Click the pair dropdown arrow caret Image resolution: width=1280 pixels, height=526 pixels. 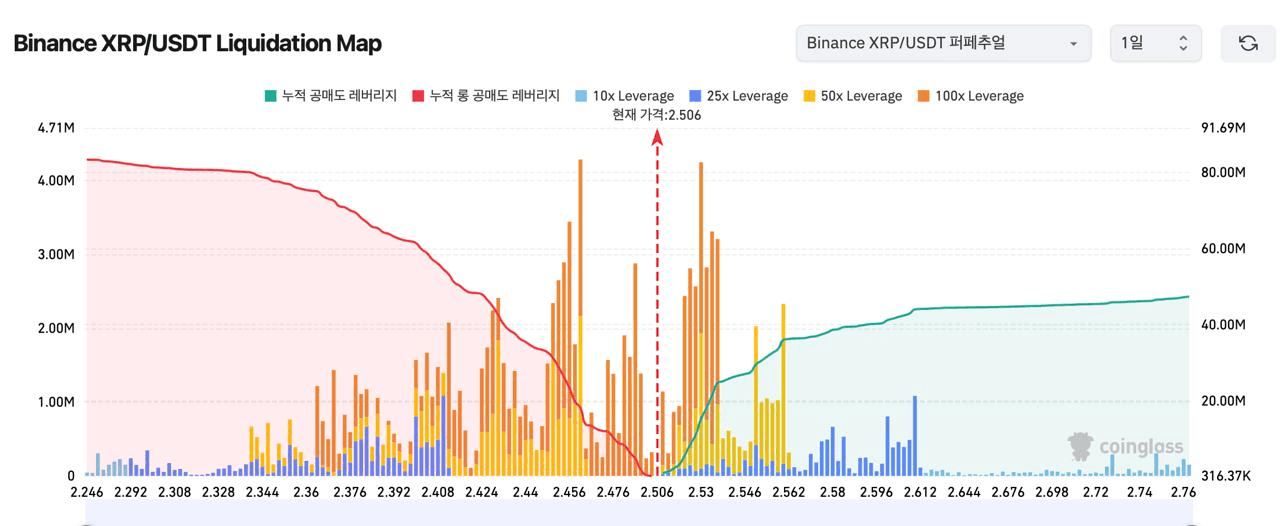pyautogui.click(x=1073, y=44)
